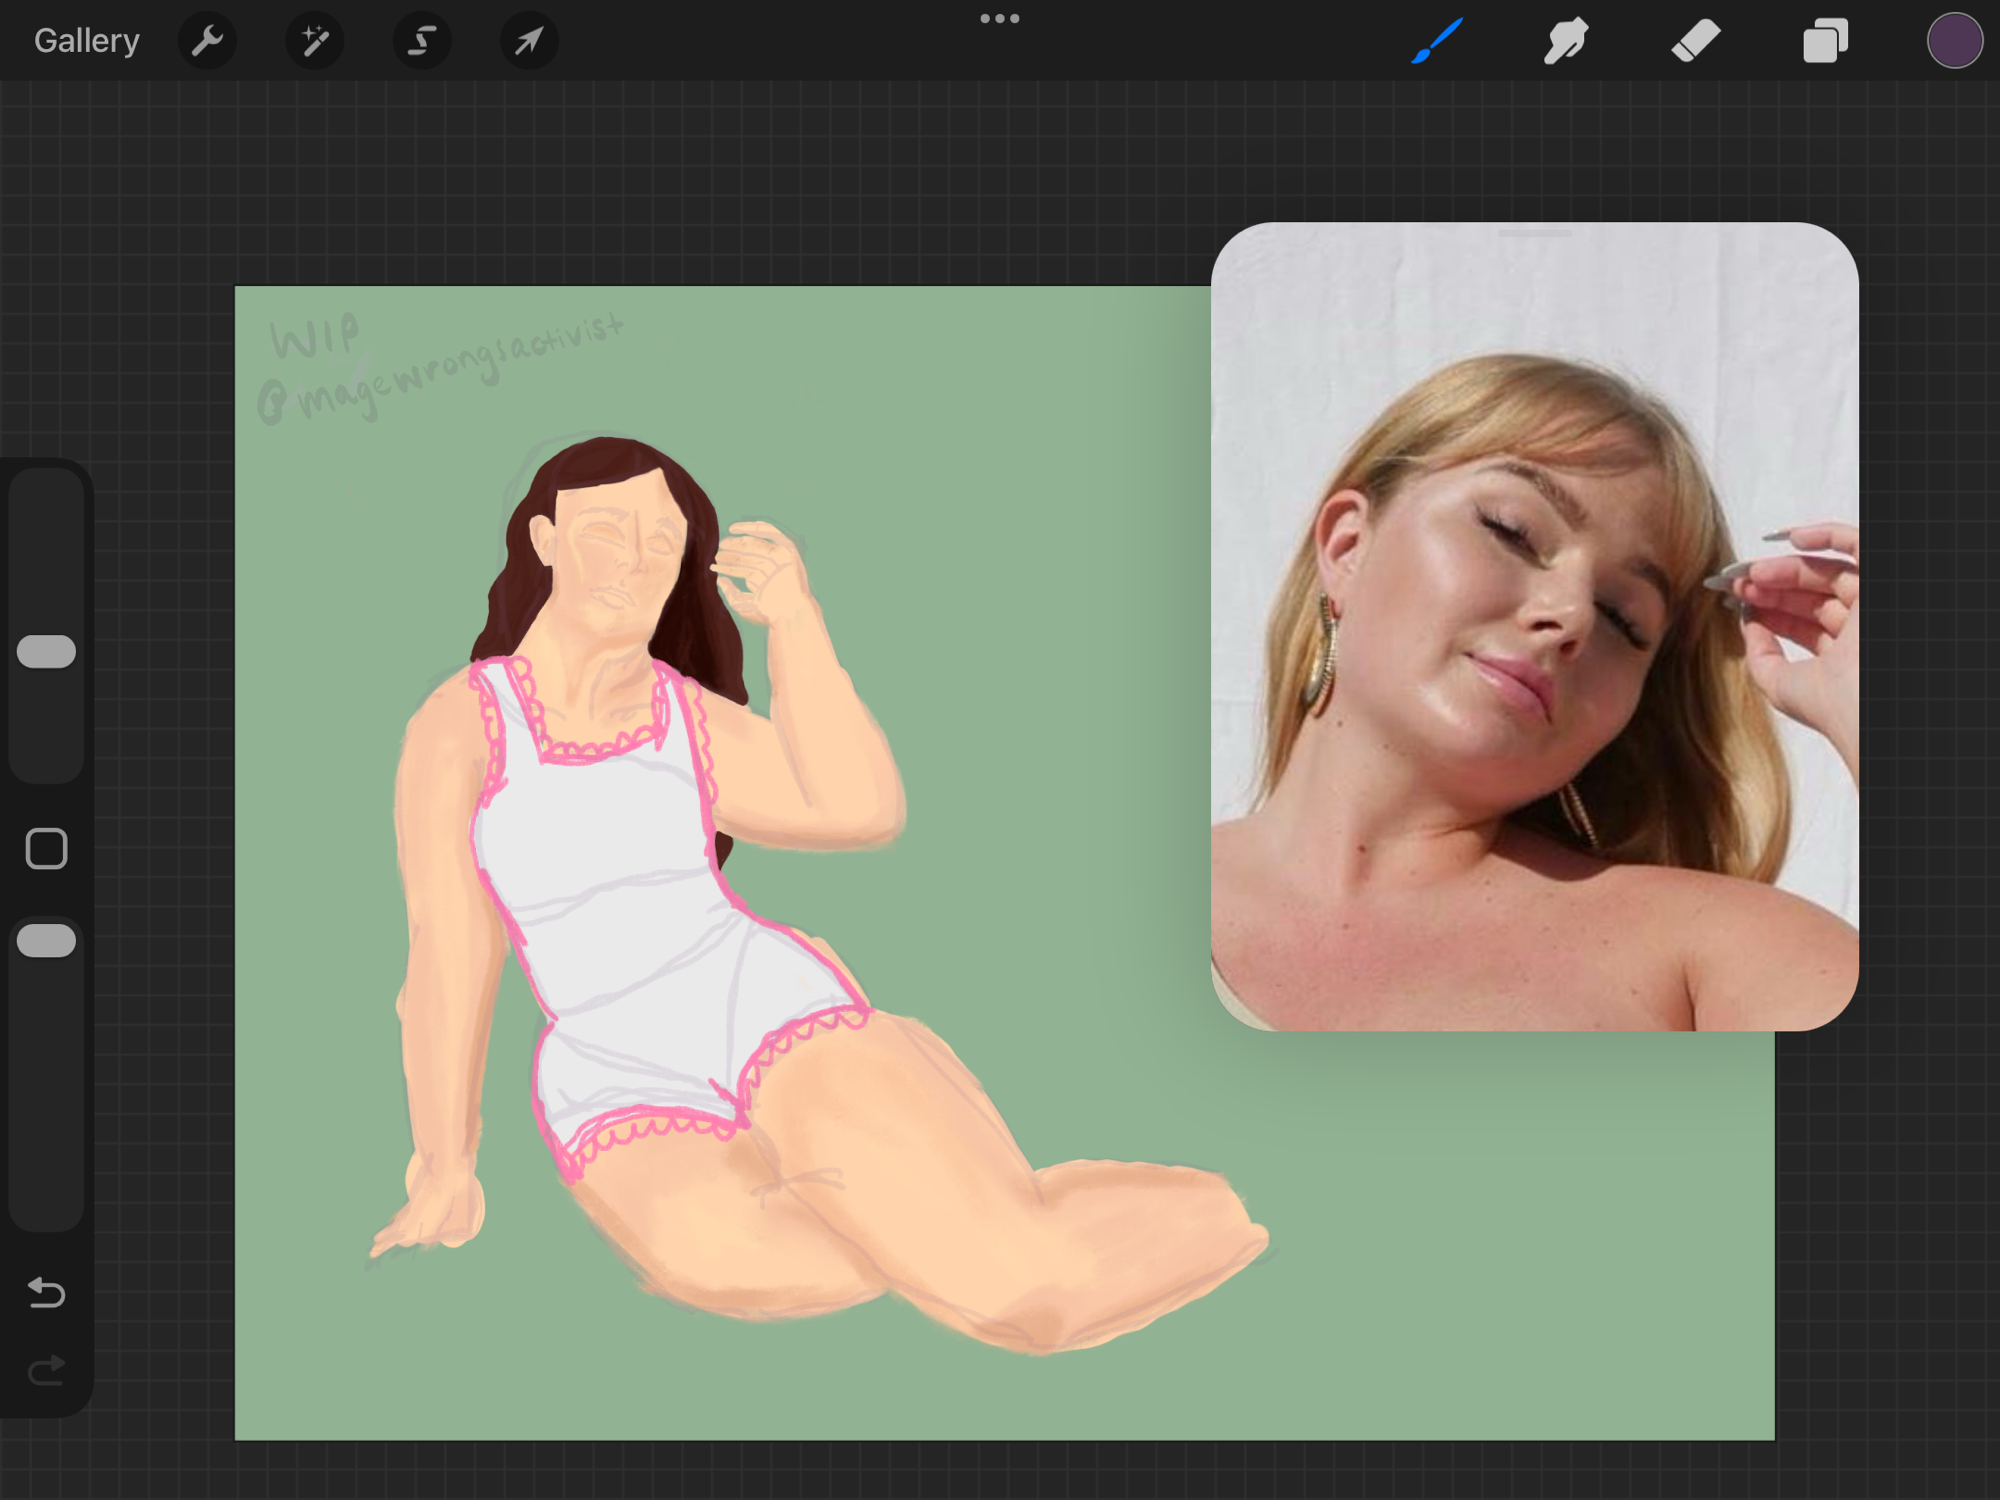Undo the last stroke
2000x1500 pixels.
(x=46, y=1293)
